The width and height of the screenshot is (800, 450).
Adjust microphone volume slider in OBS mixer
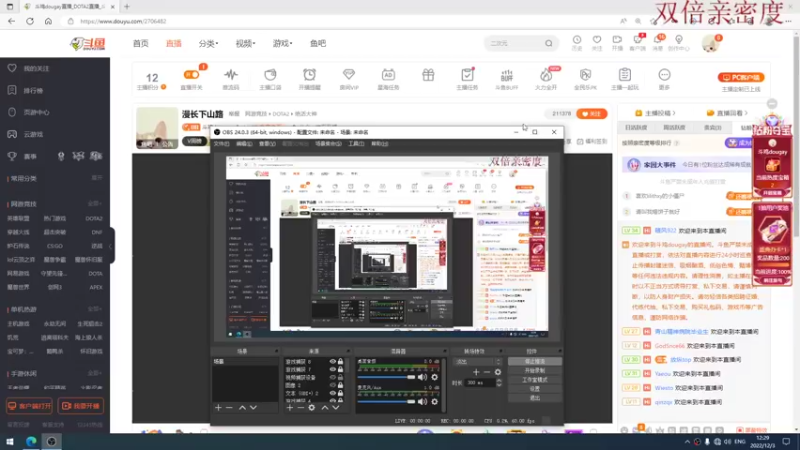(x=386, y=402)
